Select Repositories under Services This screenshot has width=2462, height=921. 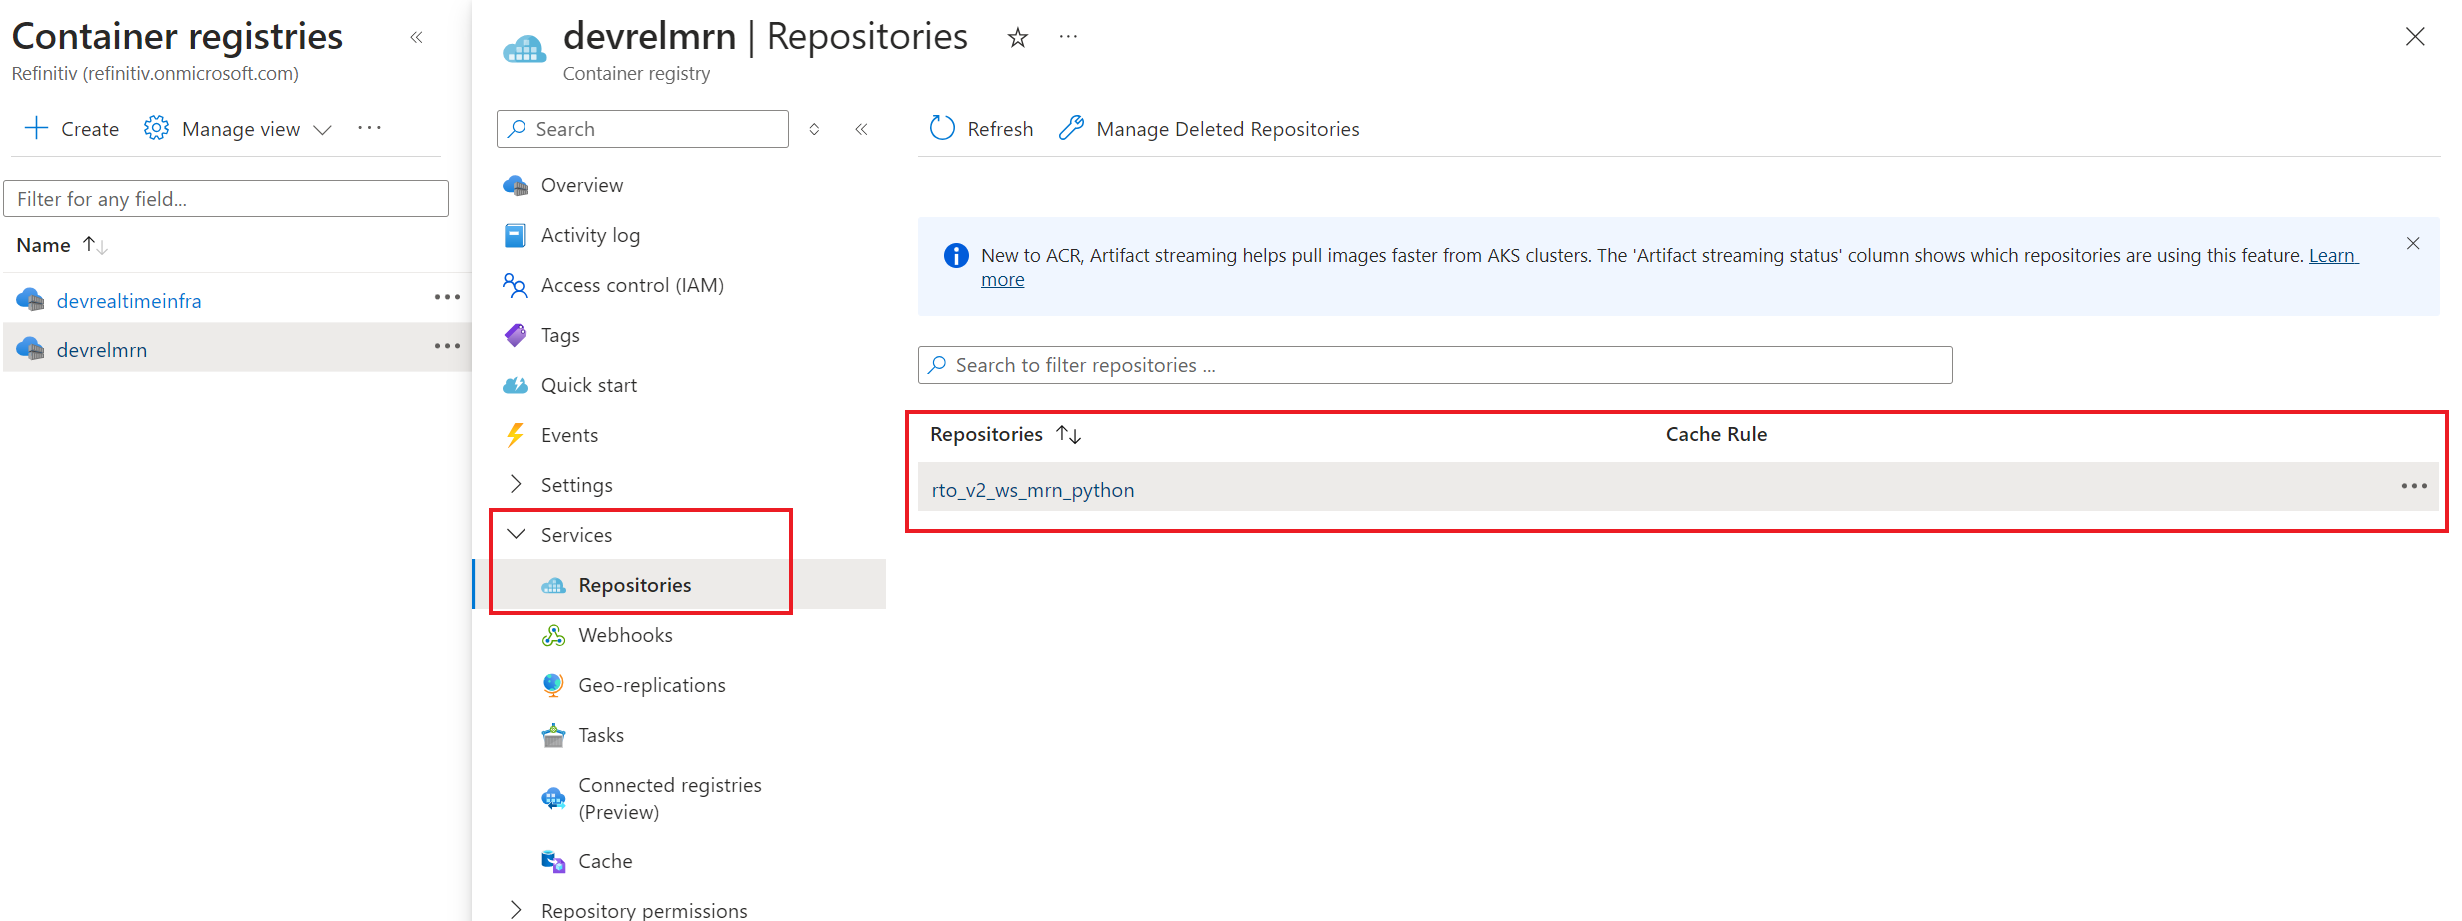point(634,585)
